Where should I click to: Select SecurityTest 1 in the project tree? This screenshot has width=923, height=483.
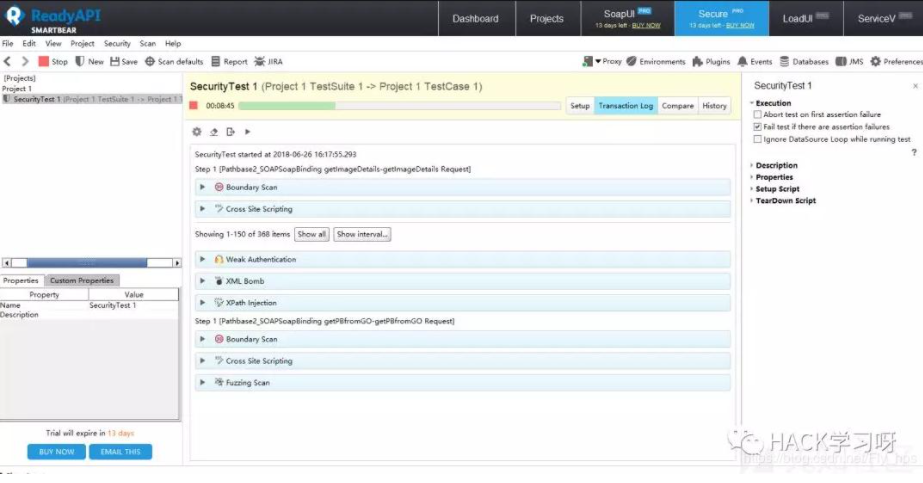click(x=91, y=99)
